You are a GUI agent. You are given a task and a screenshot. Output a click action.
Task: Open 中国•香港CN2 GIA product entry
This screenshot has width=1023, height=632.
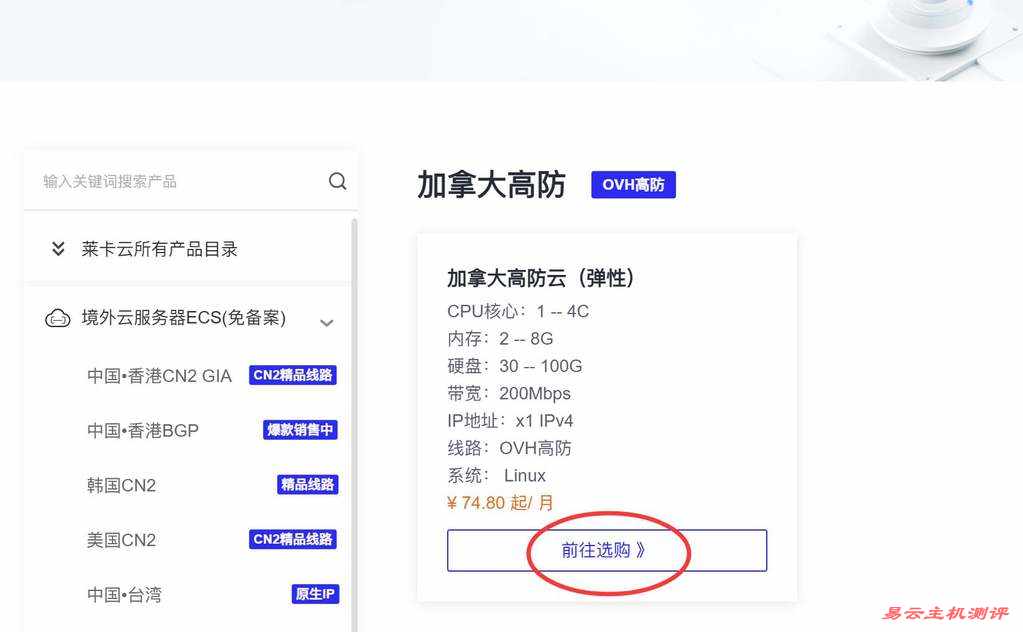(x=159, y=376)
